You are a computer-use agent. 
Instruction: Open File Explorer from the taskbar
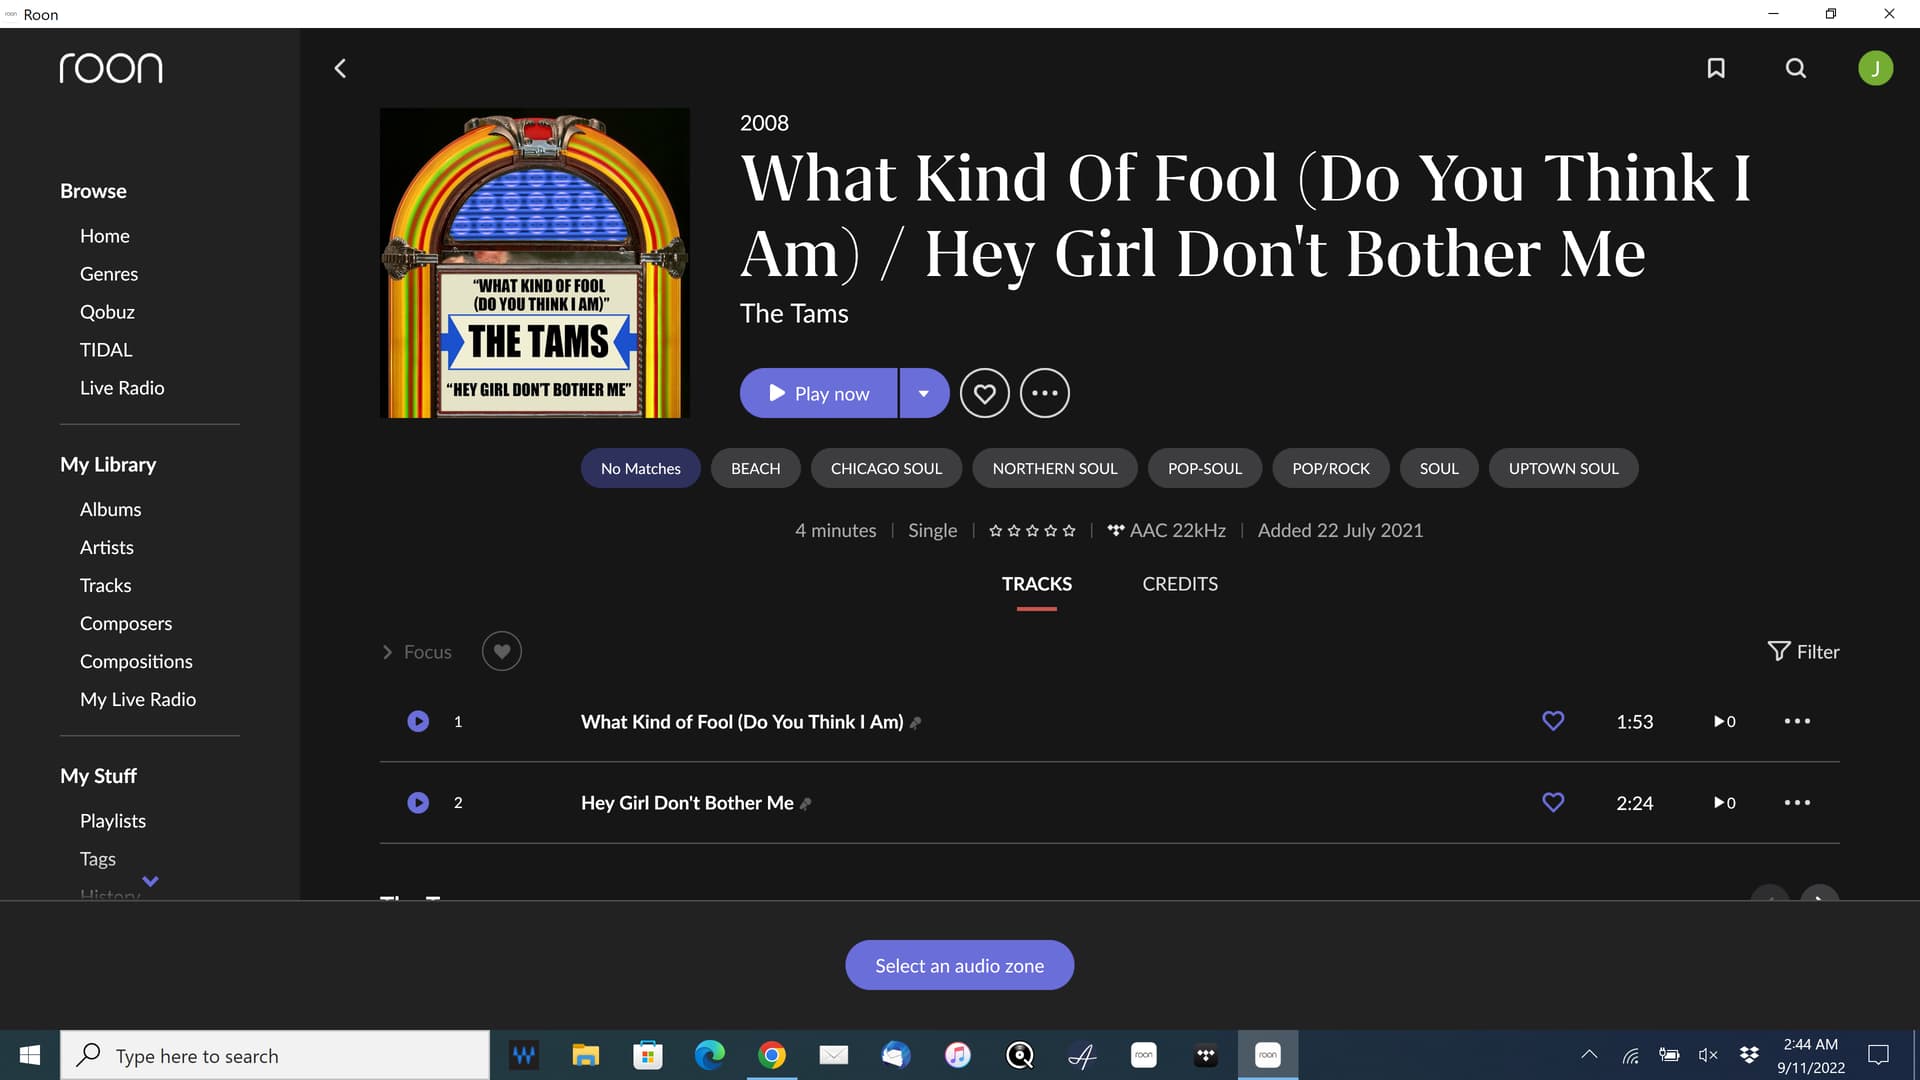pos(585,1055)
